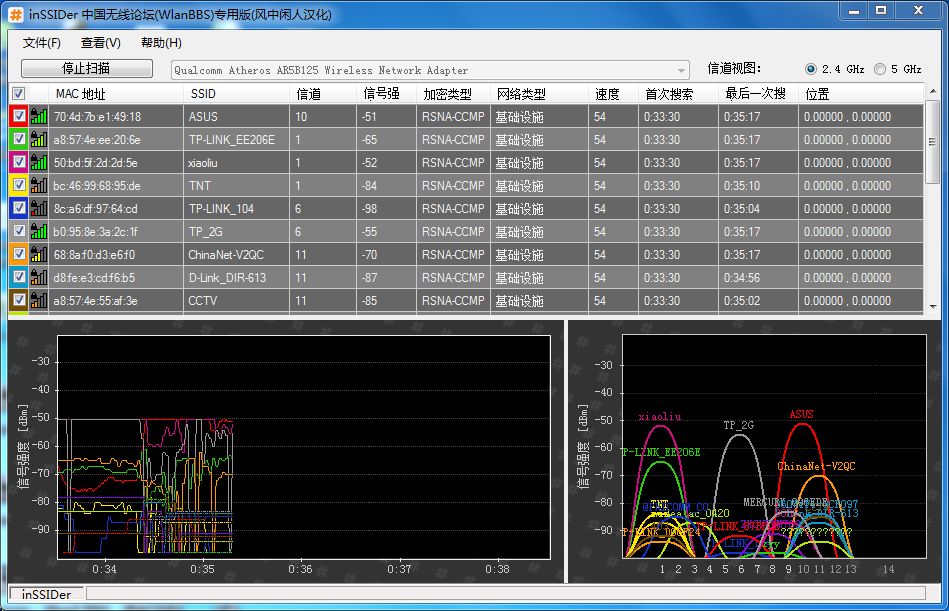Viewport: 949px width, 611px height.
Task: Select the inSSIDer tab at the bottom
Action: (47, 594)
